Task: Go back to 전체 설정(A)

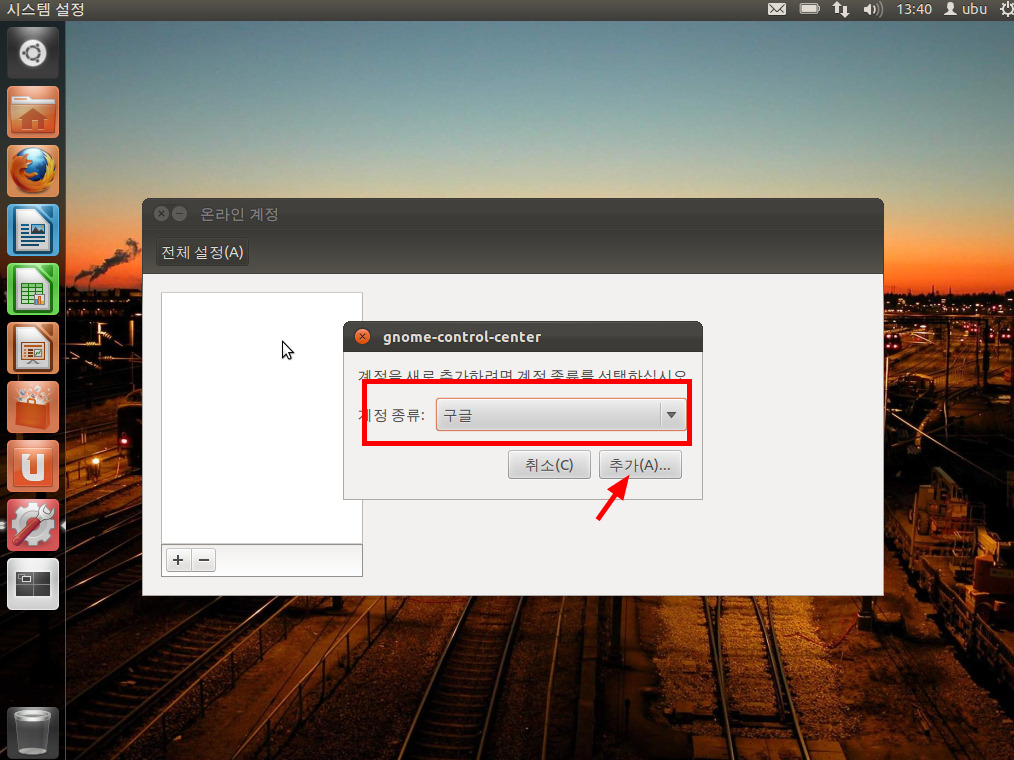Action: pos(202,252)
